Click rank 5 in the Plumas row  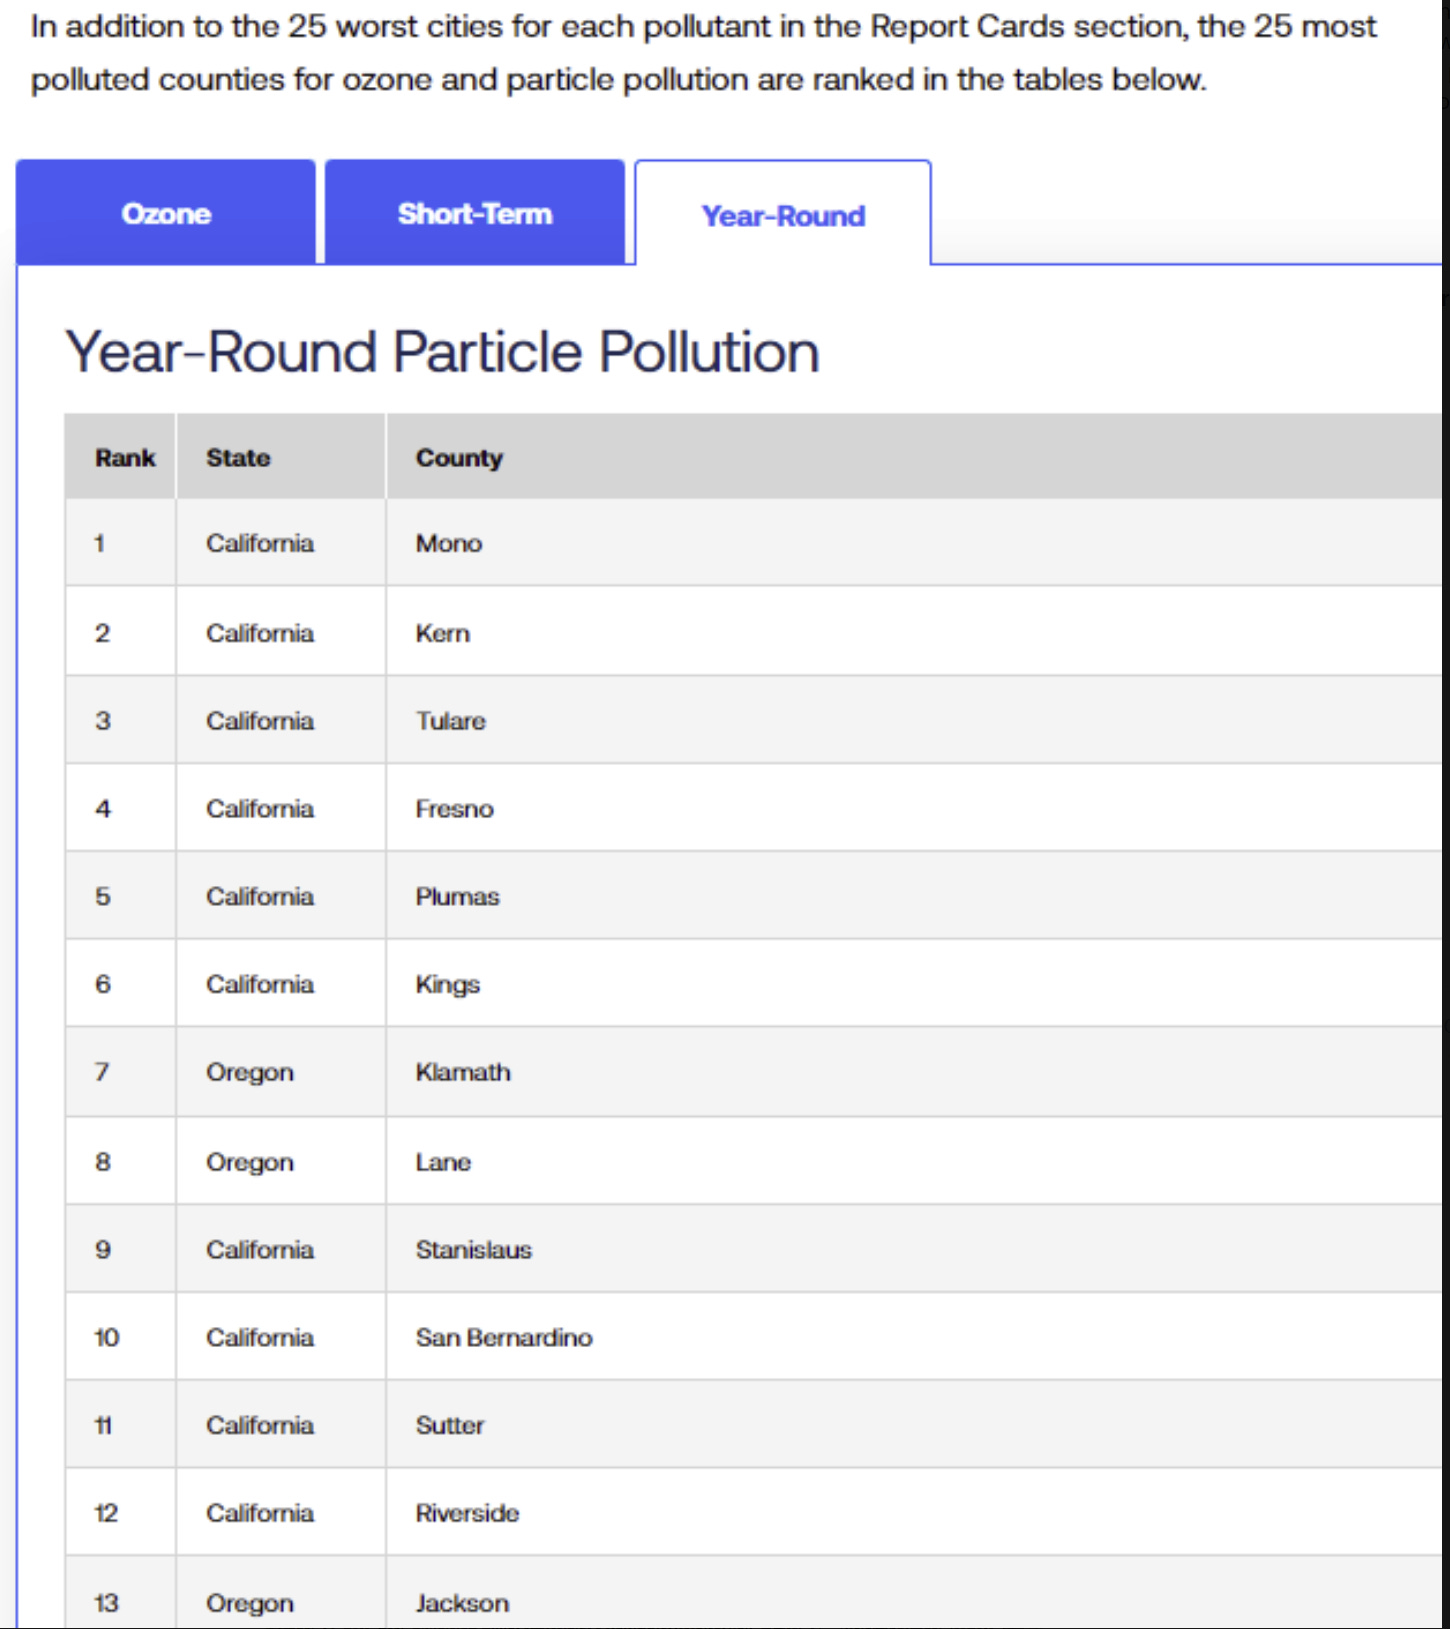pos(102,896)
